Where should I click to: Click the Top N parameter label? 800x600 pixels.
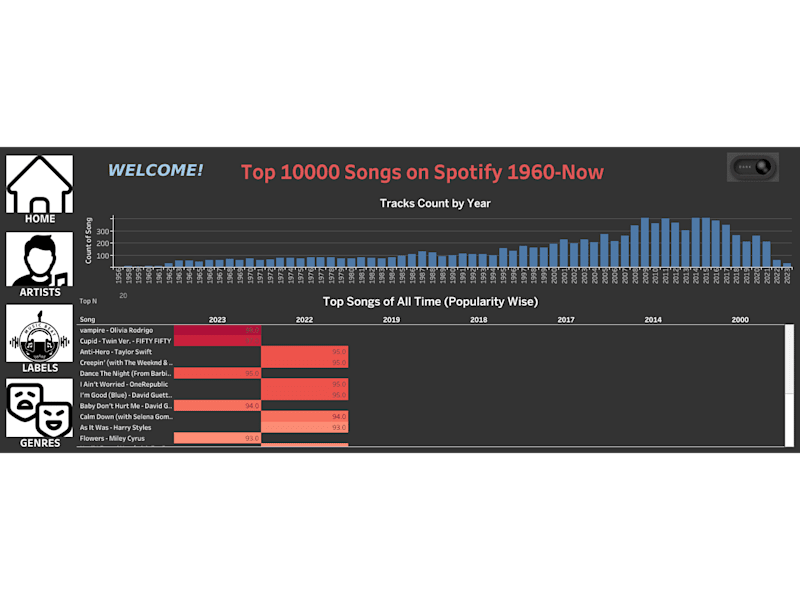pyautogui.click(x=88, y=301)
